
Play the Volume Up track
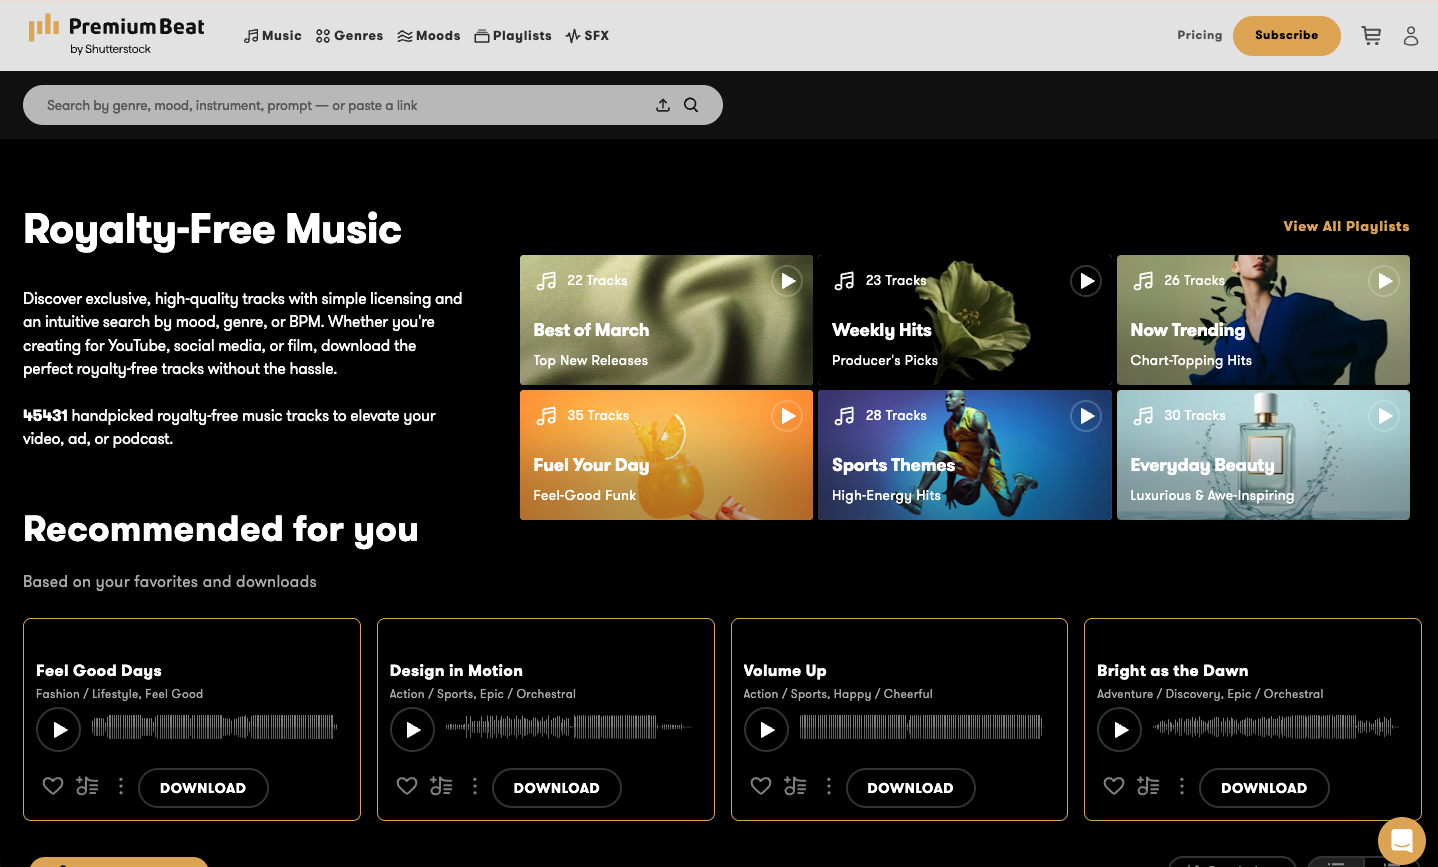766,730
